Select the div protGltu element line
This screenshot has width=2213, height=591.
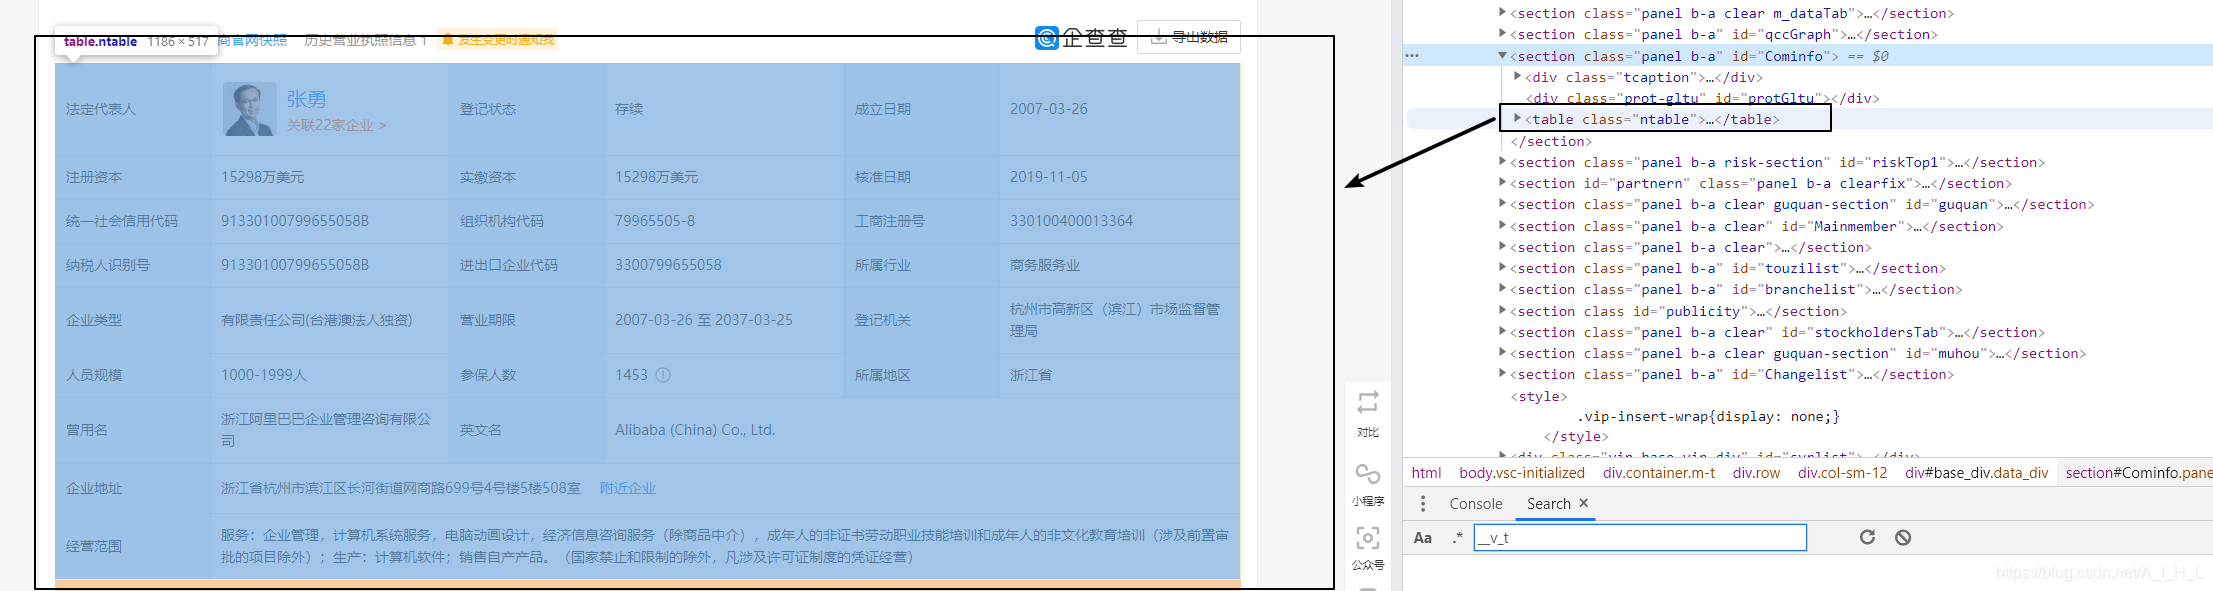pyautogui.click(x=1702, y=98)
